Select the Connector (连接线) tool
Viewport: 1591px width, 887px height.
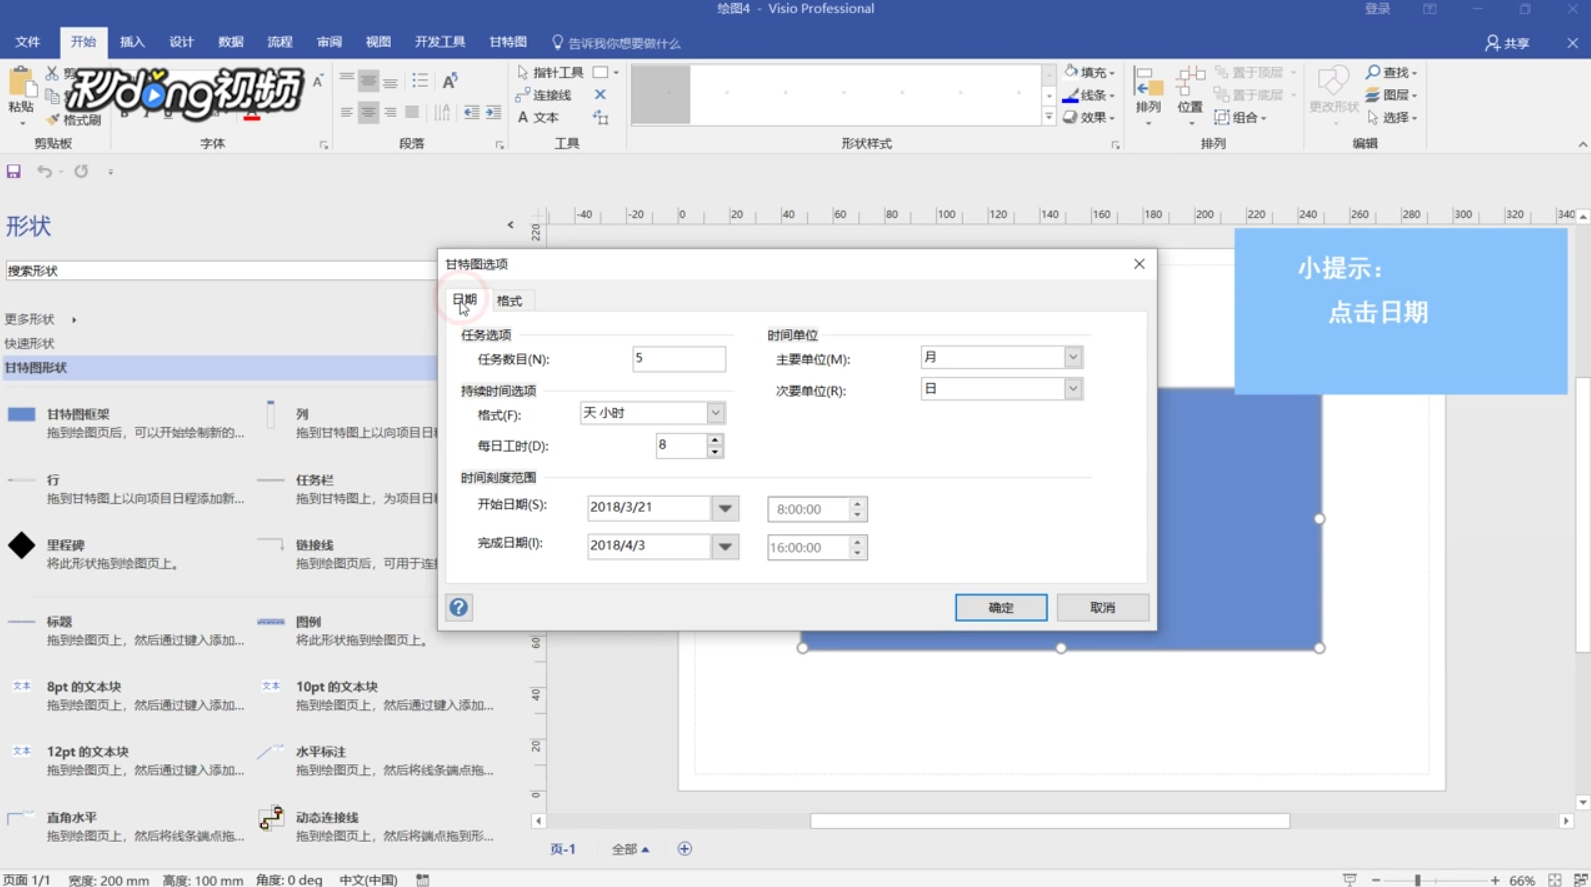(543, 95)
